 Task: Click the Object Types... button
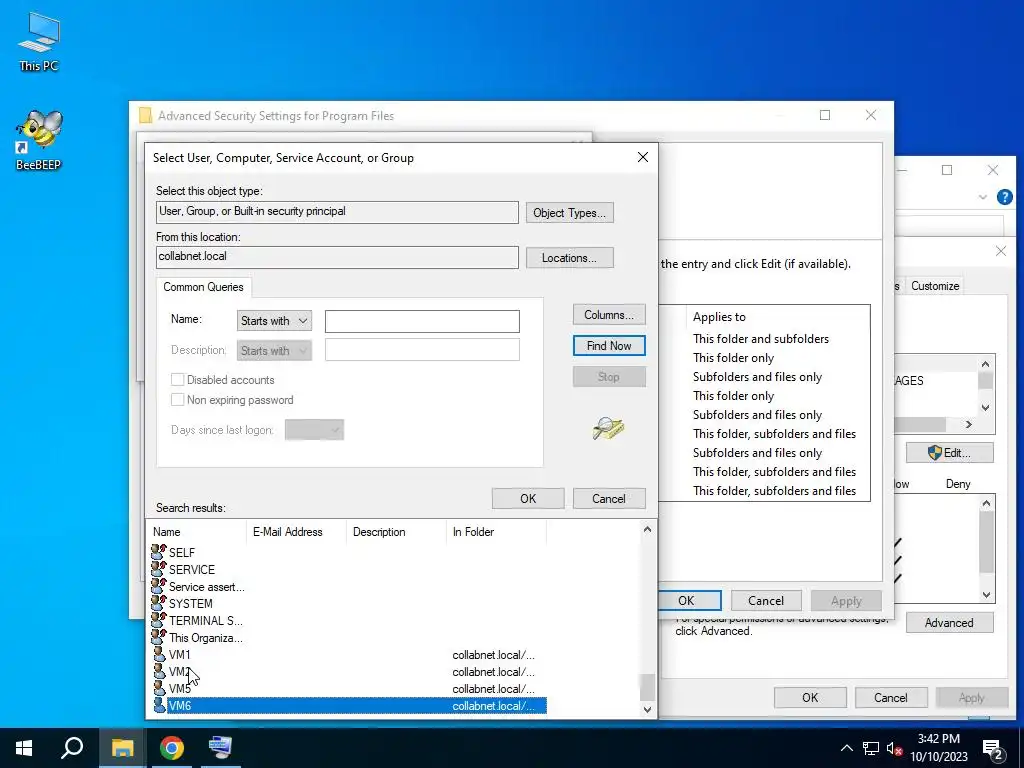point(569,213)
